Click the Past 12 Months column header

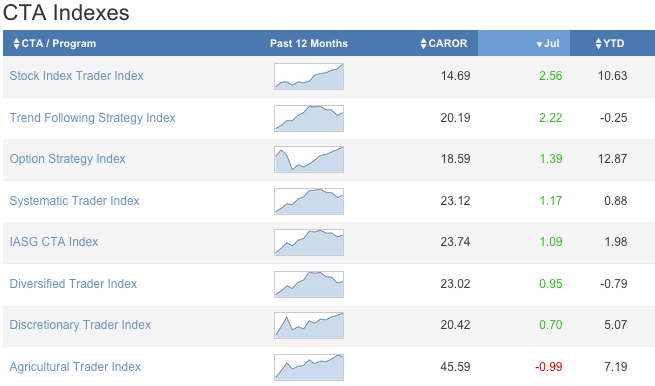point(309,43)
